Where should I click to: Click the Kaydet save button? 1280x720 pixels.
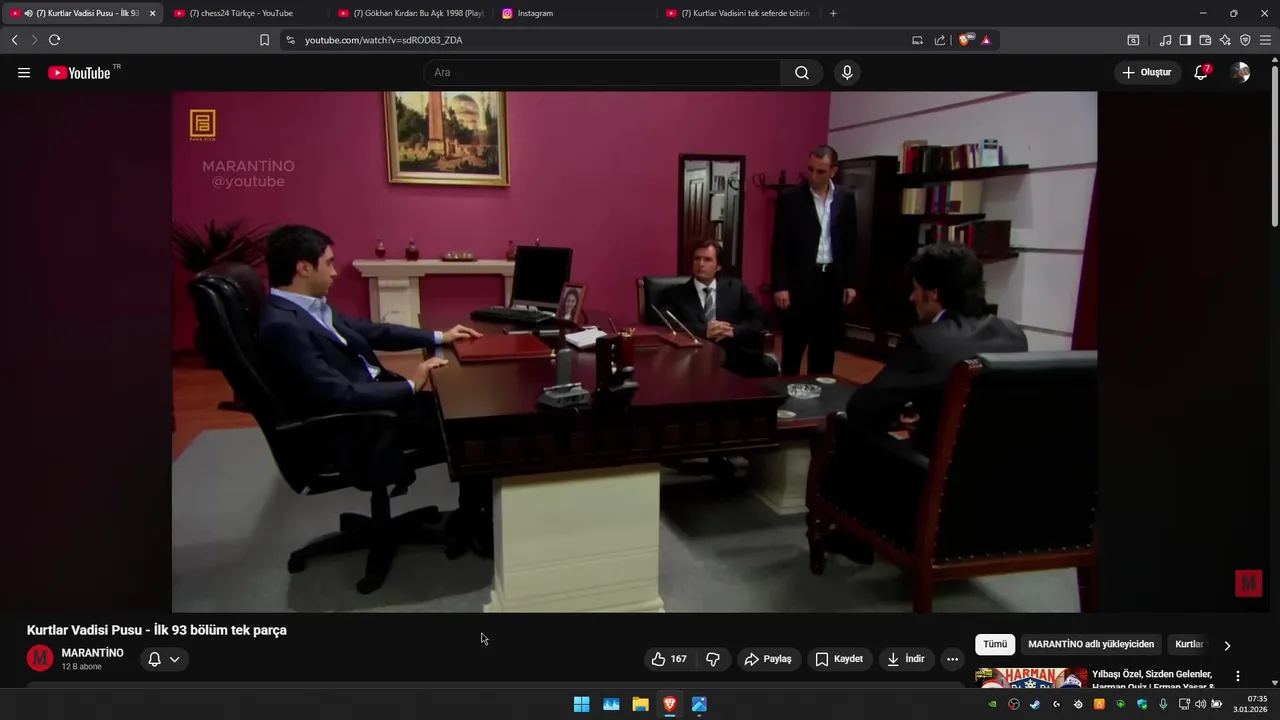click(x=839, y=659)
